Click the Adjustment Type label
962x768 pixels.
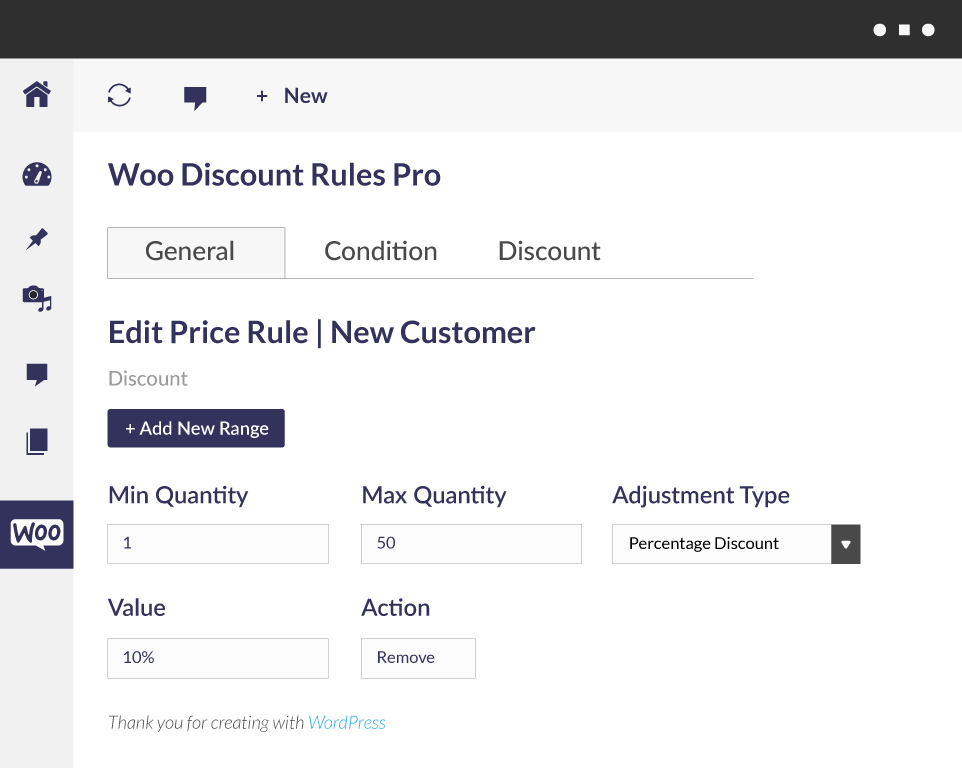coord(701,495)
